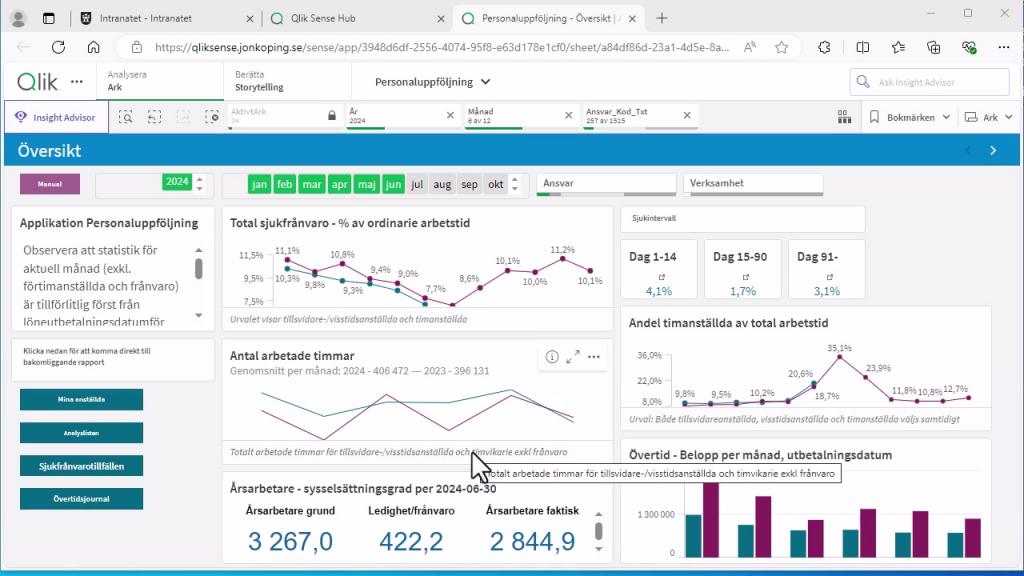1024x576 pixels.
Task: Click Insight Advisor button
Action: point(56,117)
